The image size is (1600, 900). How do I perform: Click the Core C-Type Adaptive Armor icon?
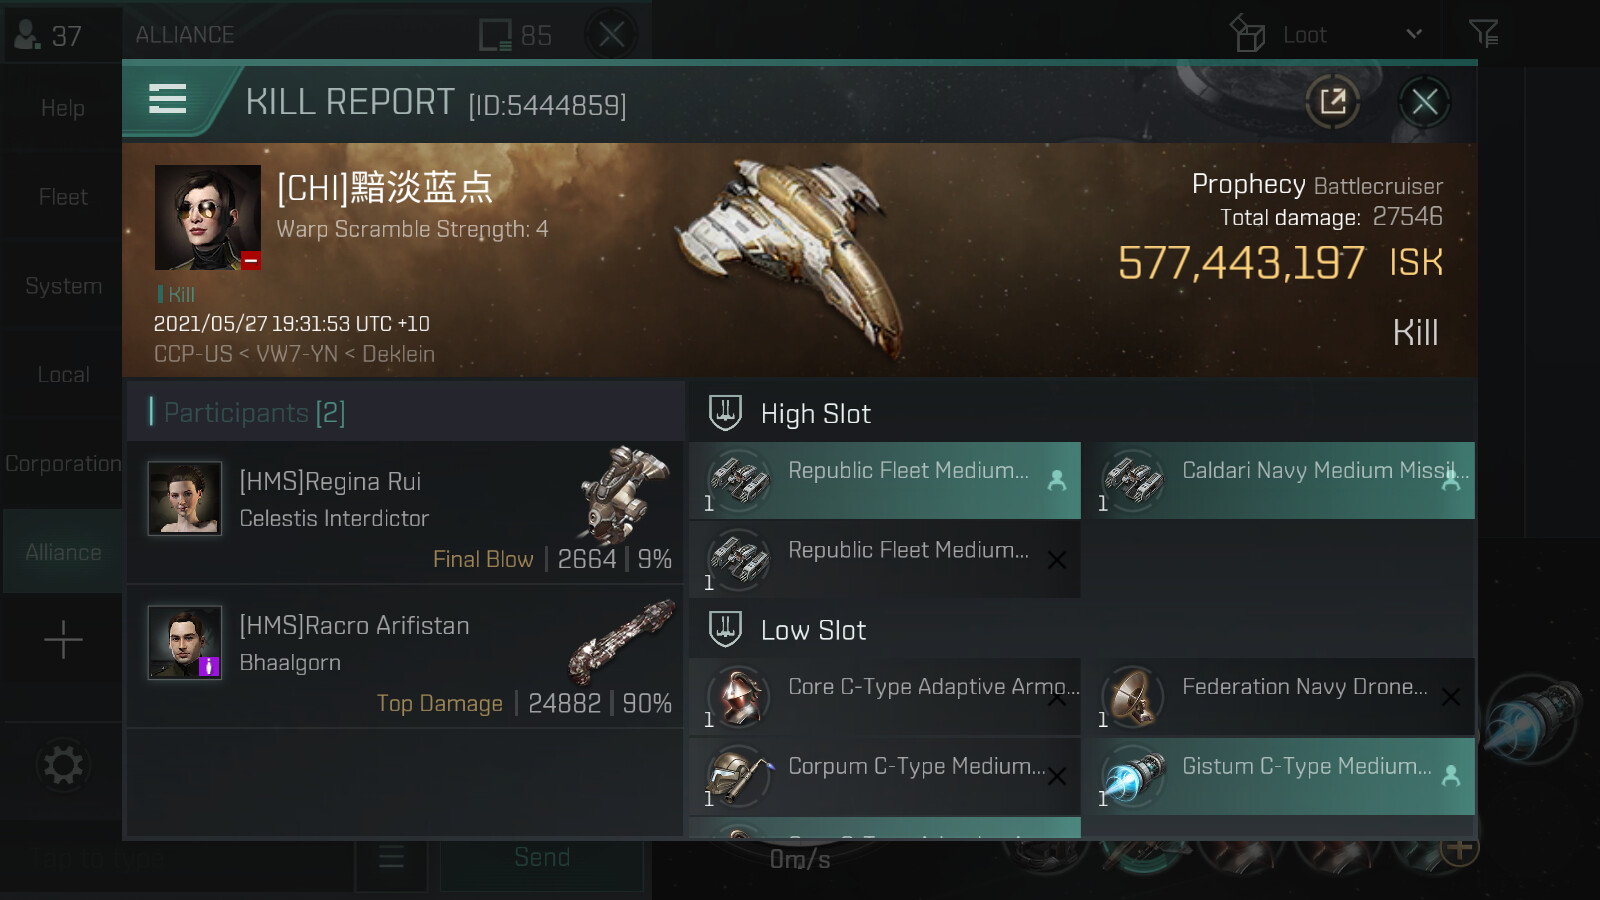point(739,697)
